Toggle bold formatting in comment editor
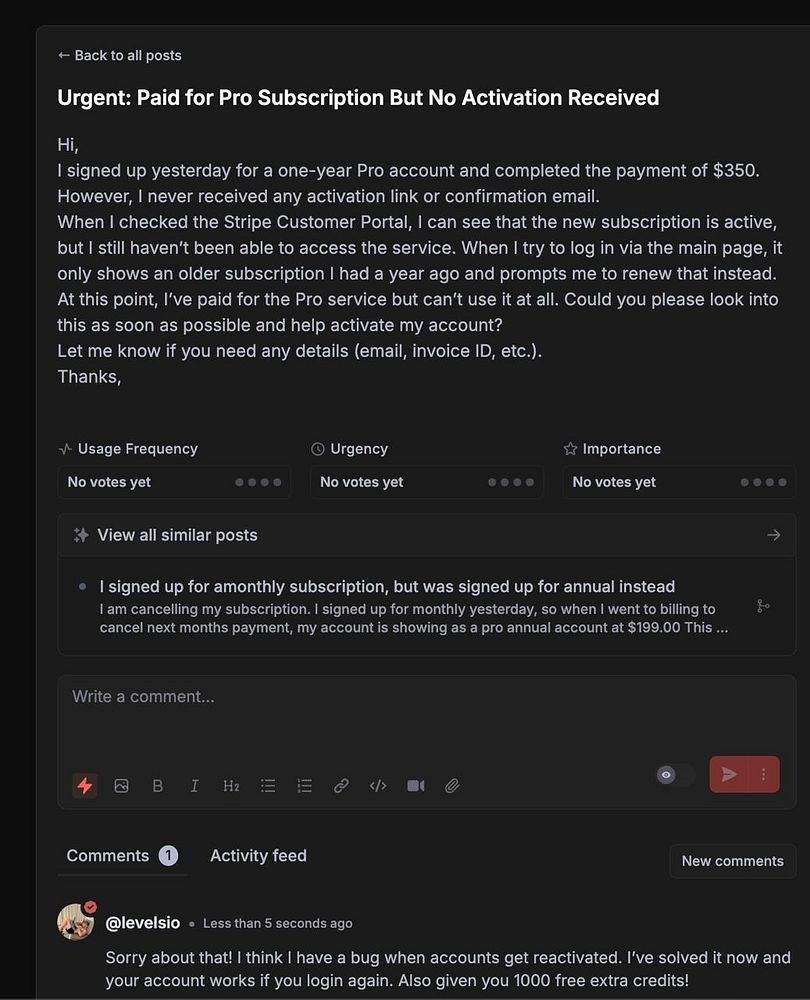 (157, 786)
